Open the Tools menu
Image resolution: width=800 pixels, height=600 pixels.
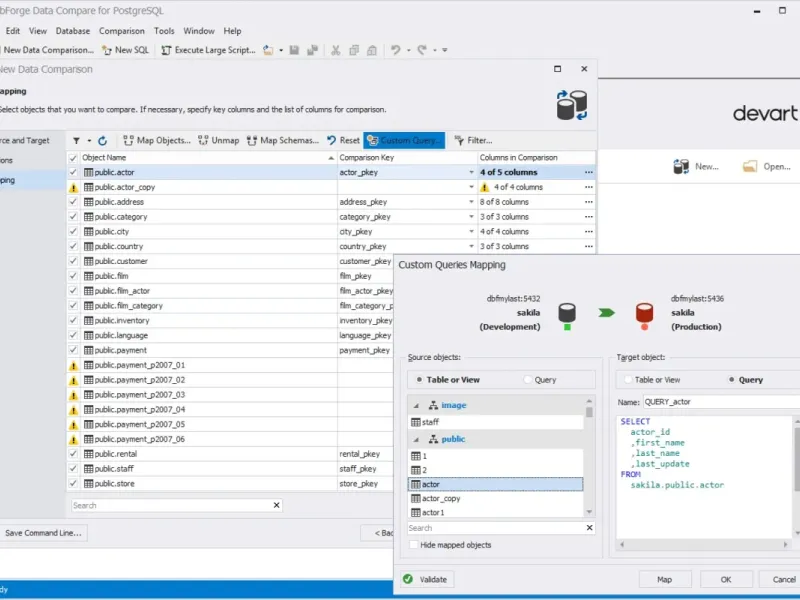[x=164, y=31]
